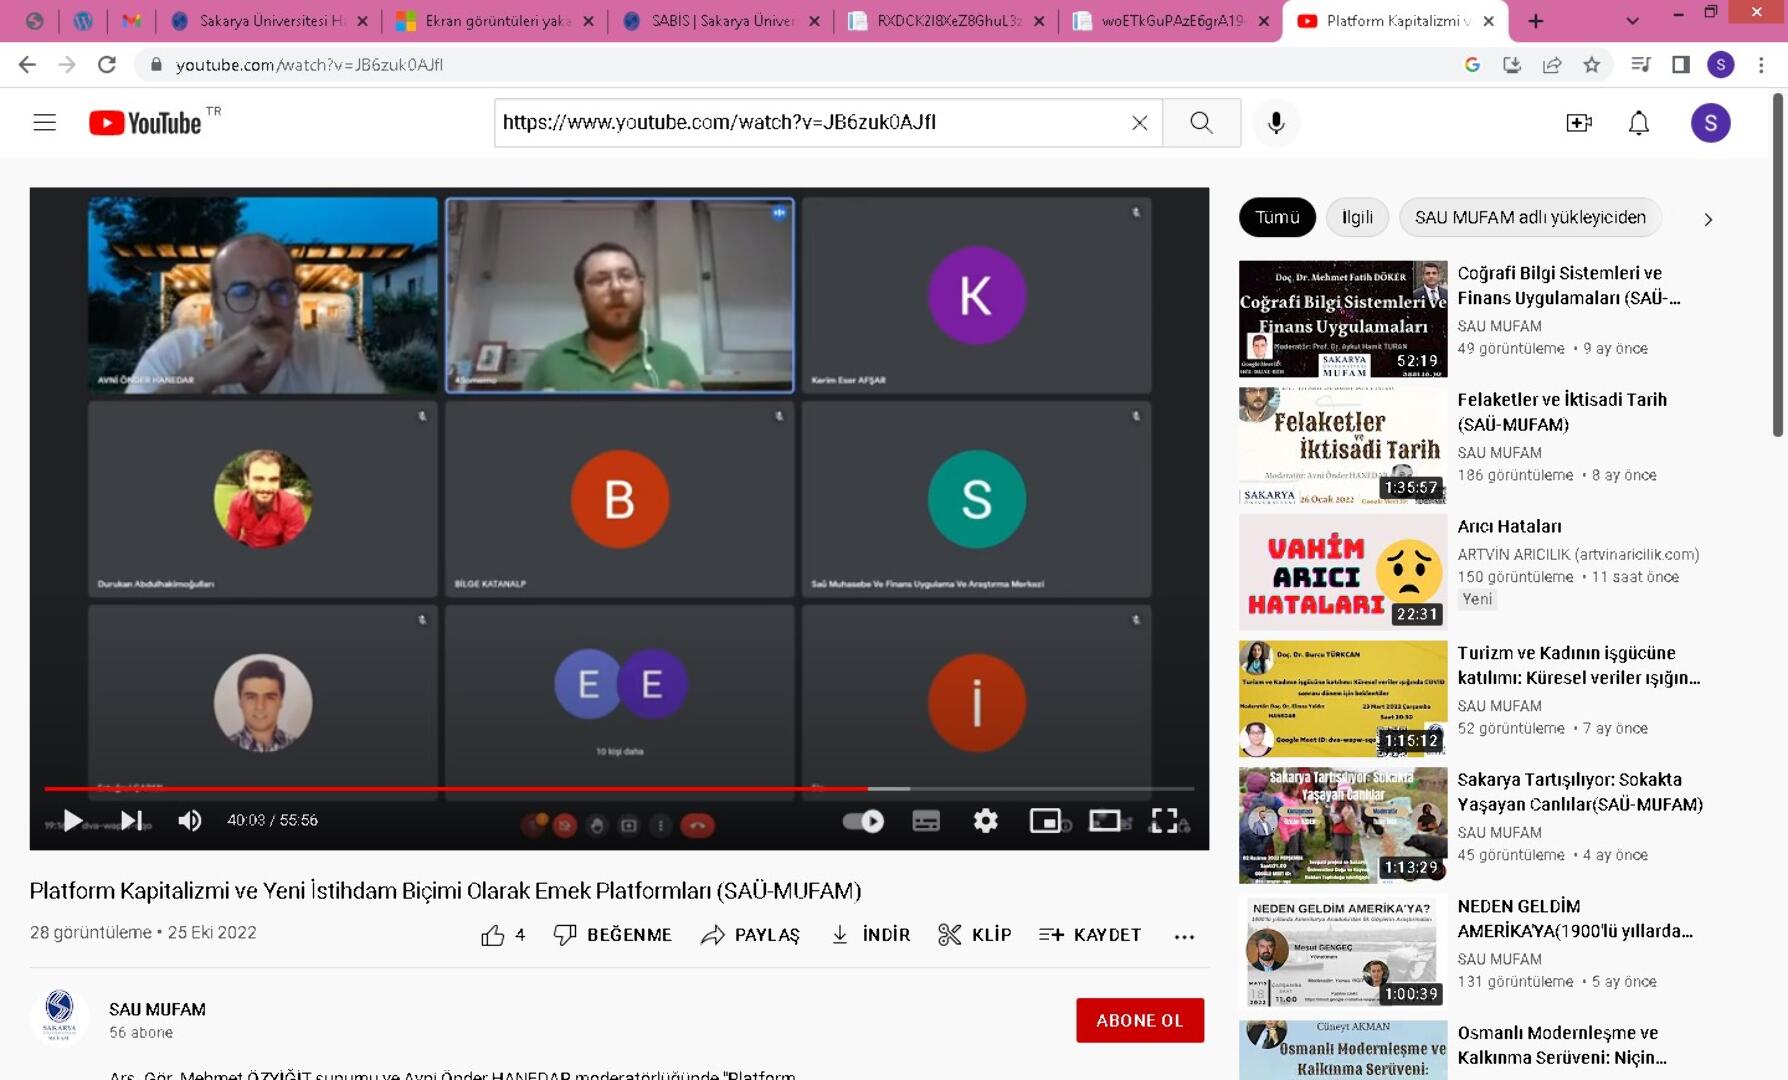Subscribe with the ABONE OL button
The width and height of the screenshot is (1788, 1080).
[1140, 1021]
